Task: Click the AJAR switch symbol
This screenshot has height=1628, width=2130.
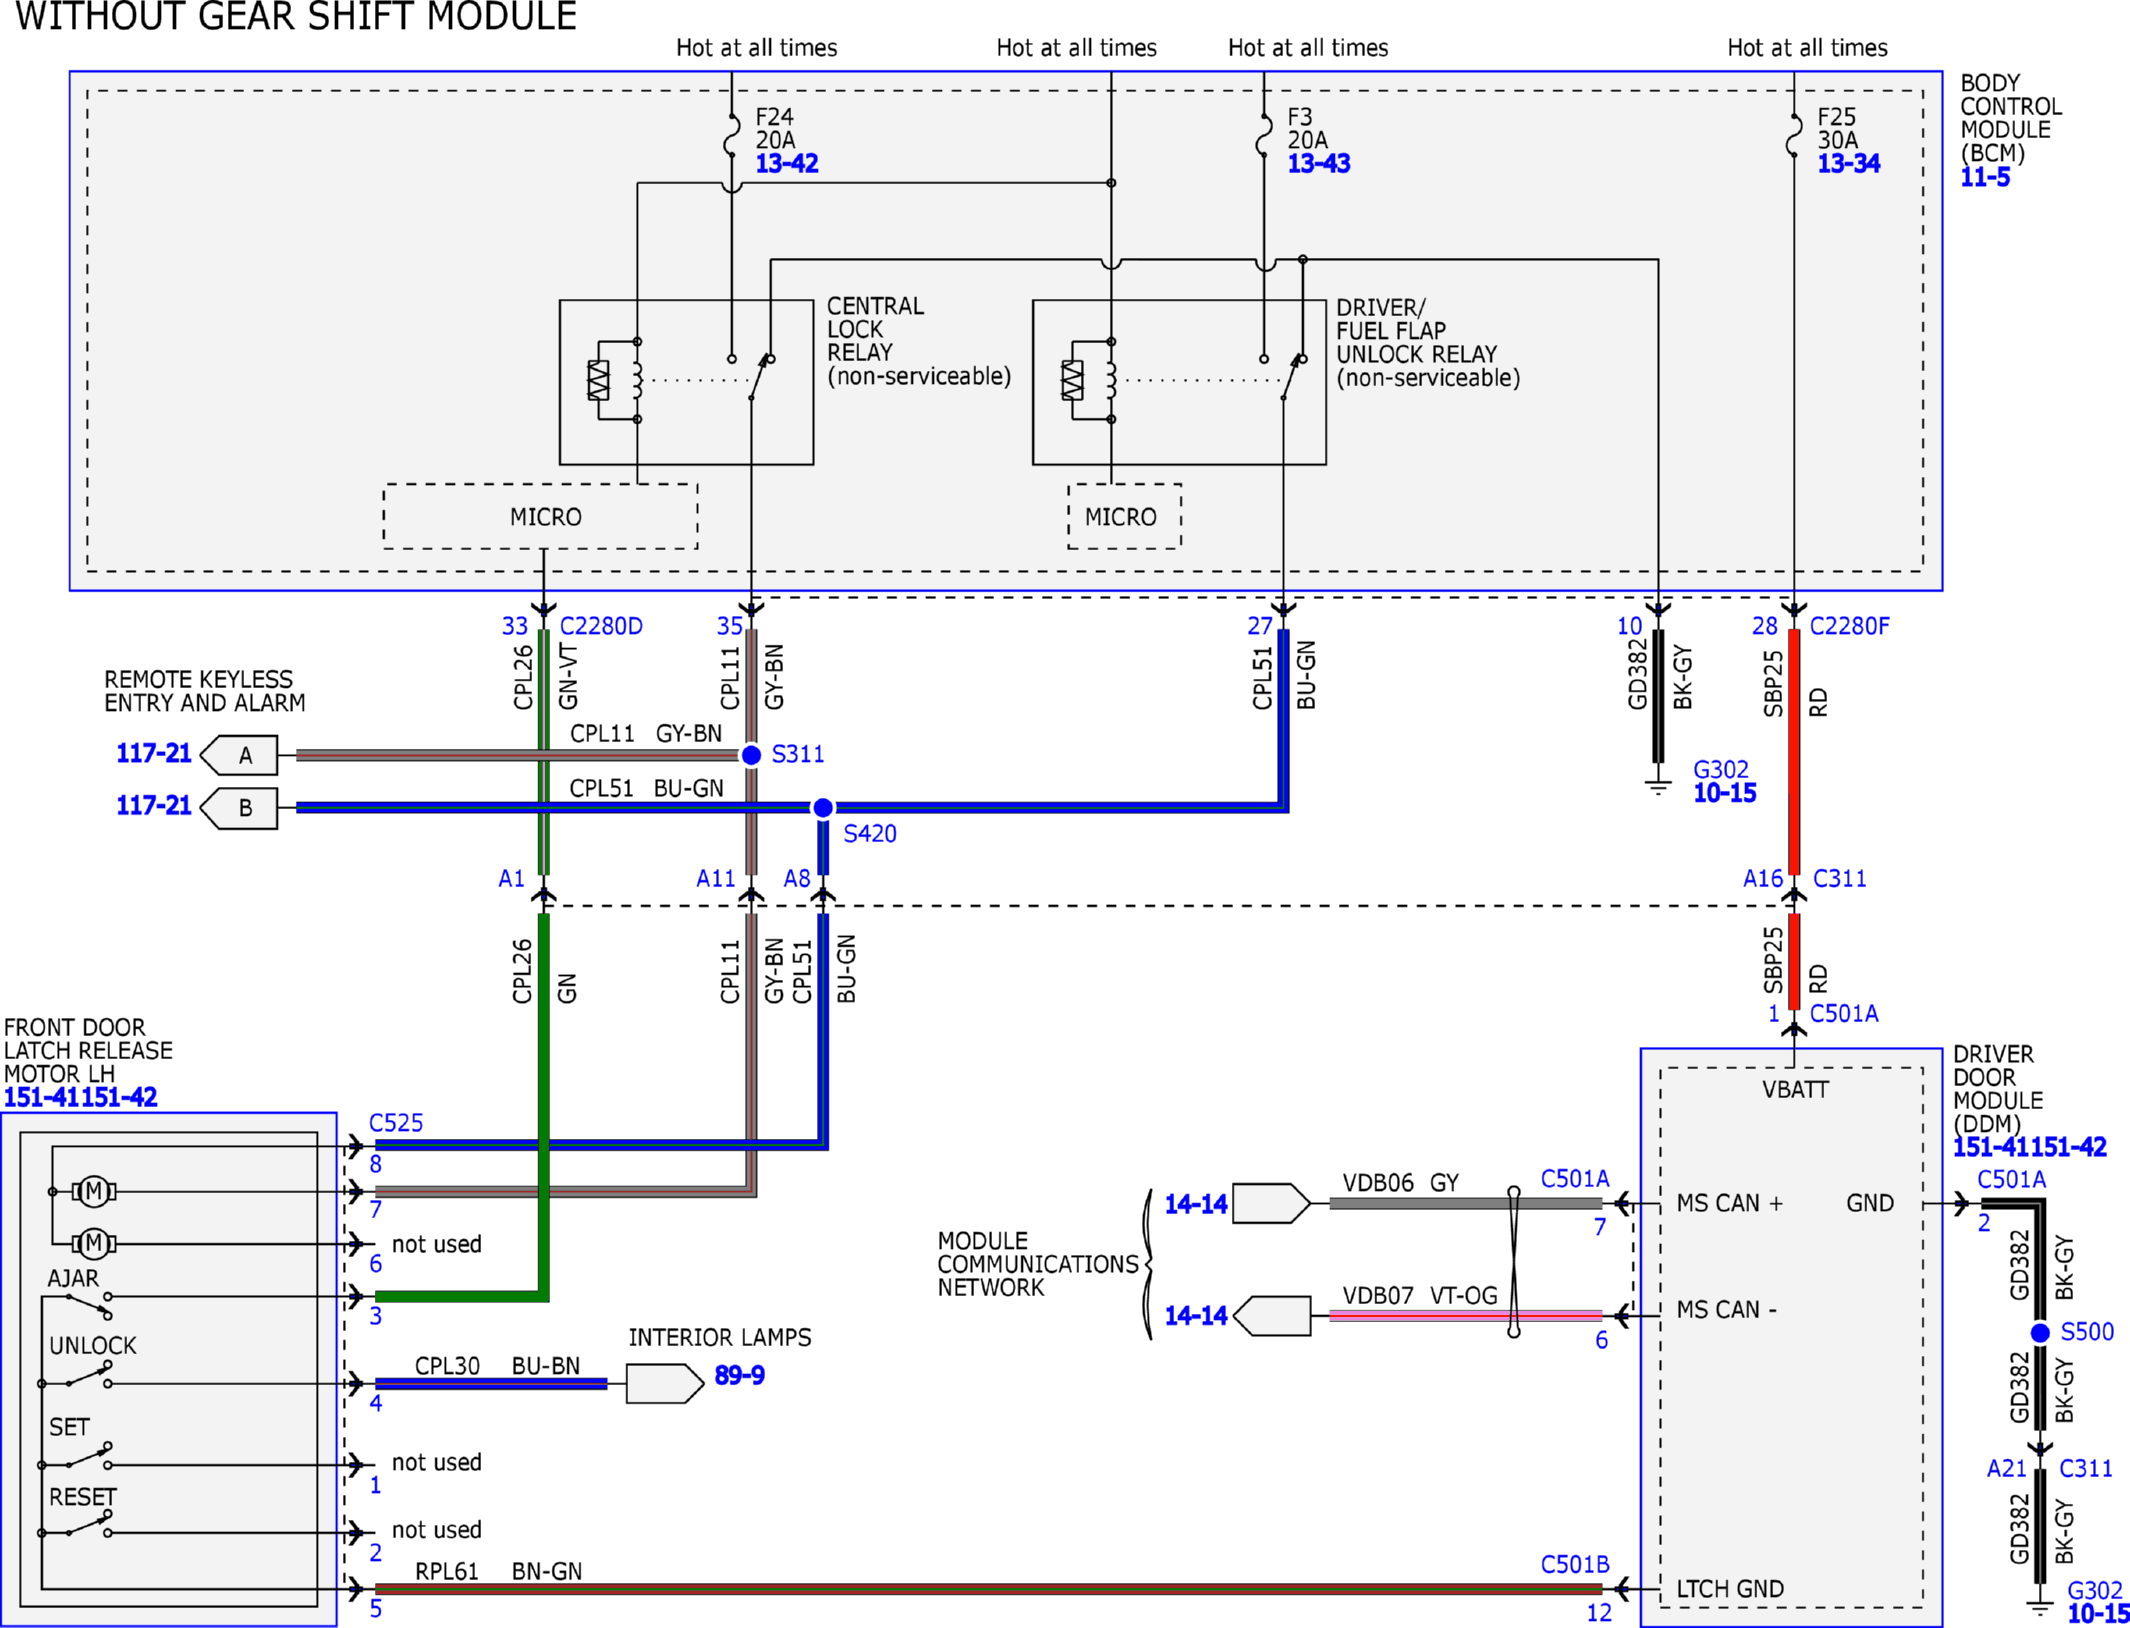Action: tap(88, 1304)
